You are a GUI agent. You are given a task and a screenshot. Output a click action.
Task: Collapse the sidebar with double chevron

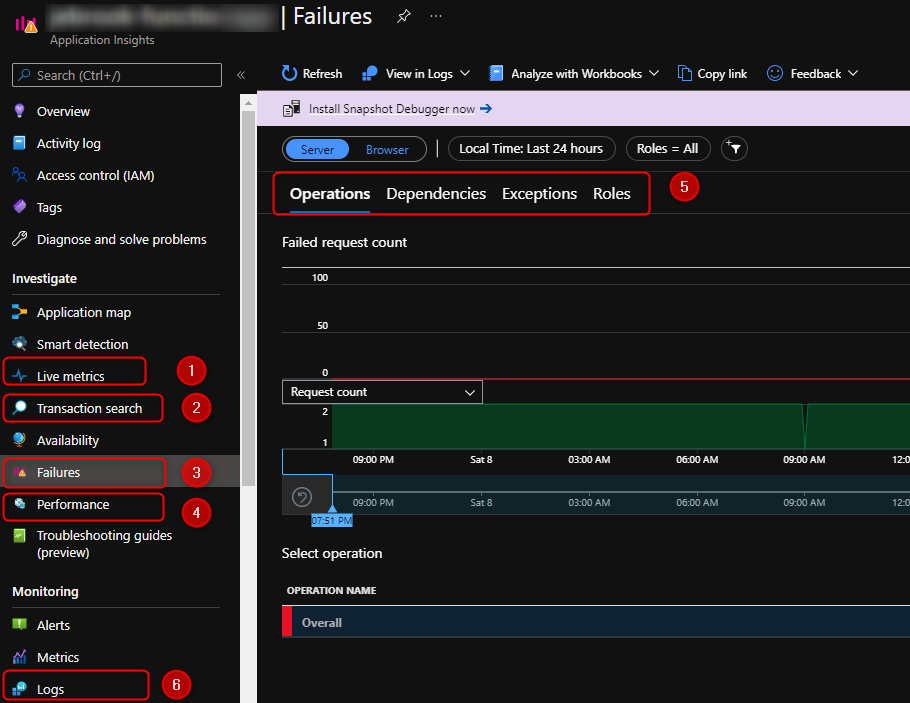pyautogui.click(x=241, y=75)
